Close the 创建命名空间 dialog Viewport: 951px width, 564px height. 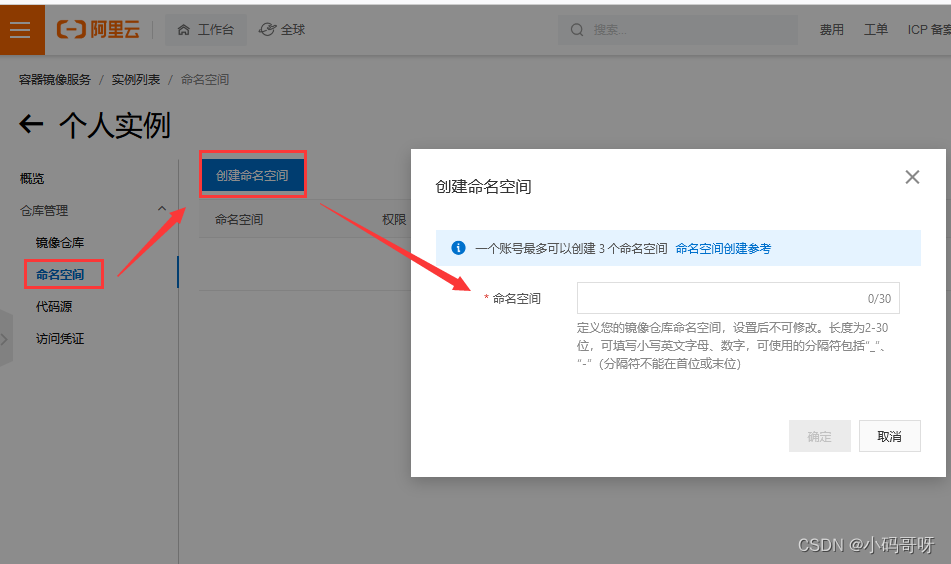[x=912, y=177]
